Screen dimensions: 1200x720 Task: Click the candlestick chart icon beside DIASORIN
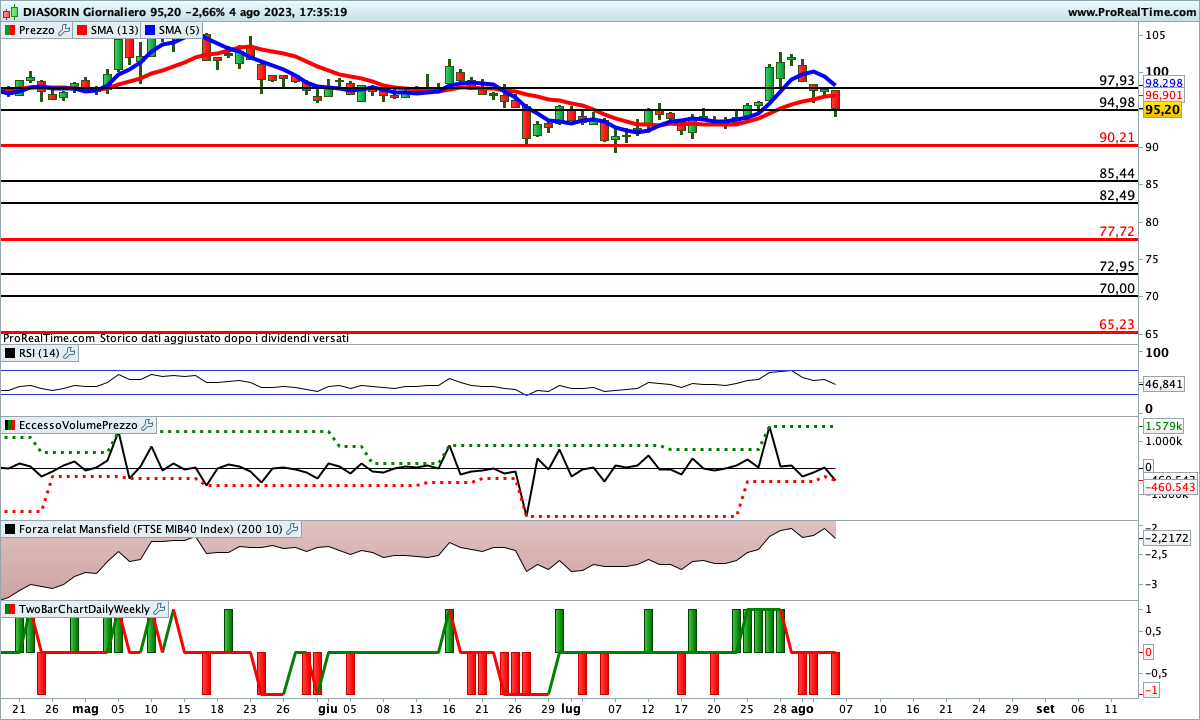click(x=9, y=12)
